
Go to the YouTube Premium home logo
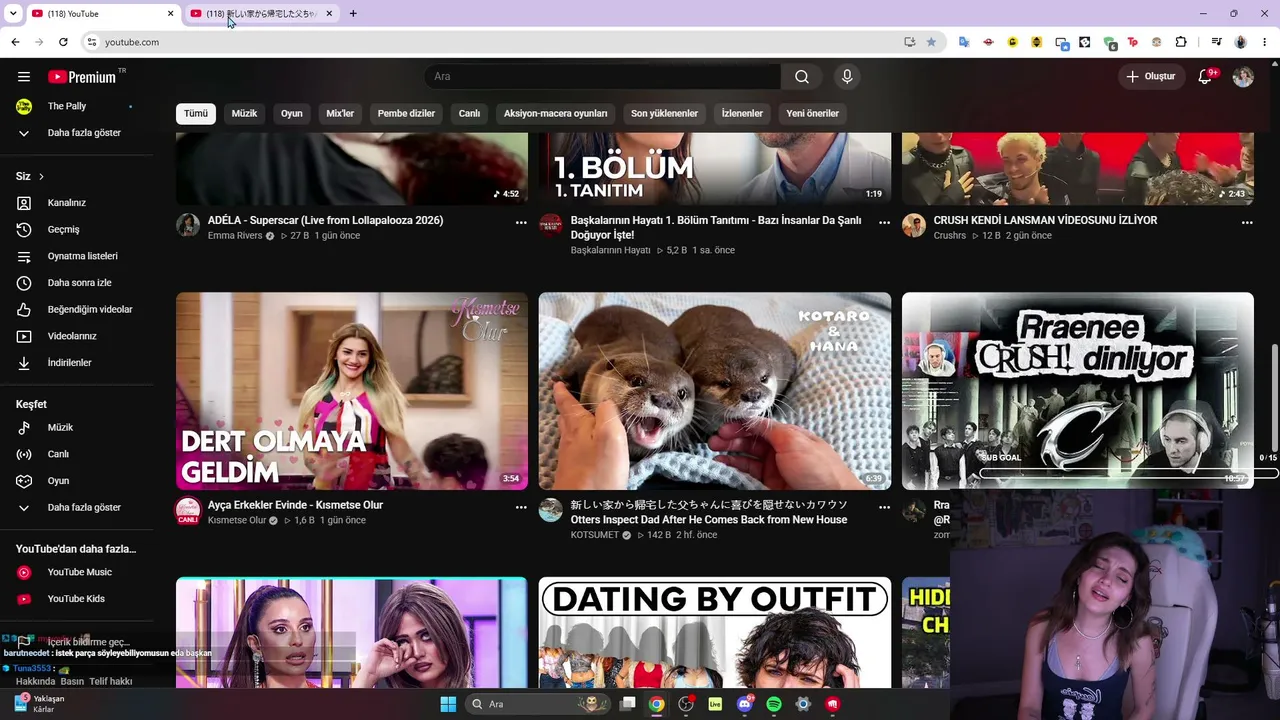tap(82, 77)
